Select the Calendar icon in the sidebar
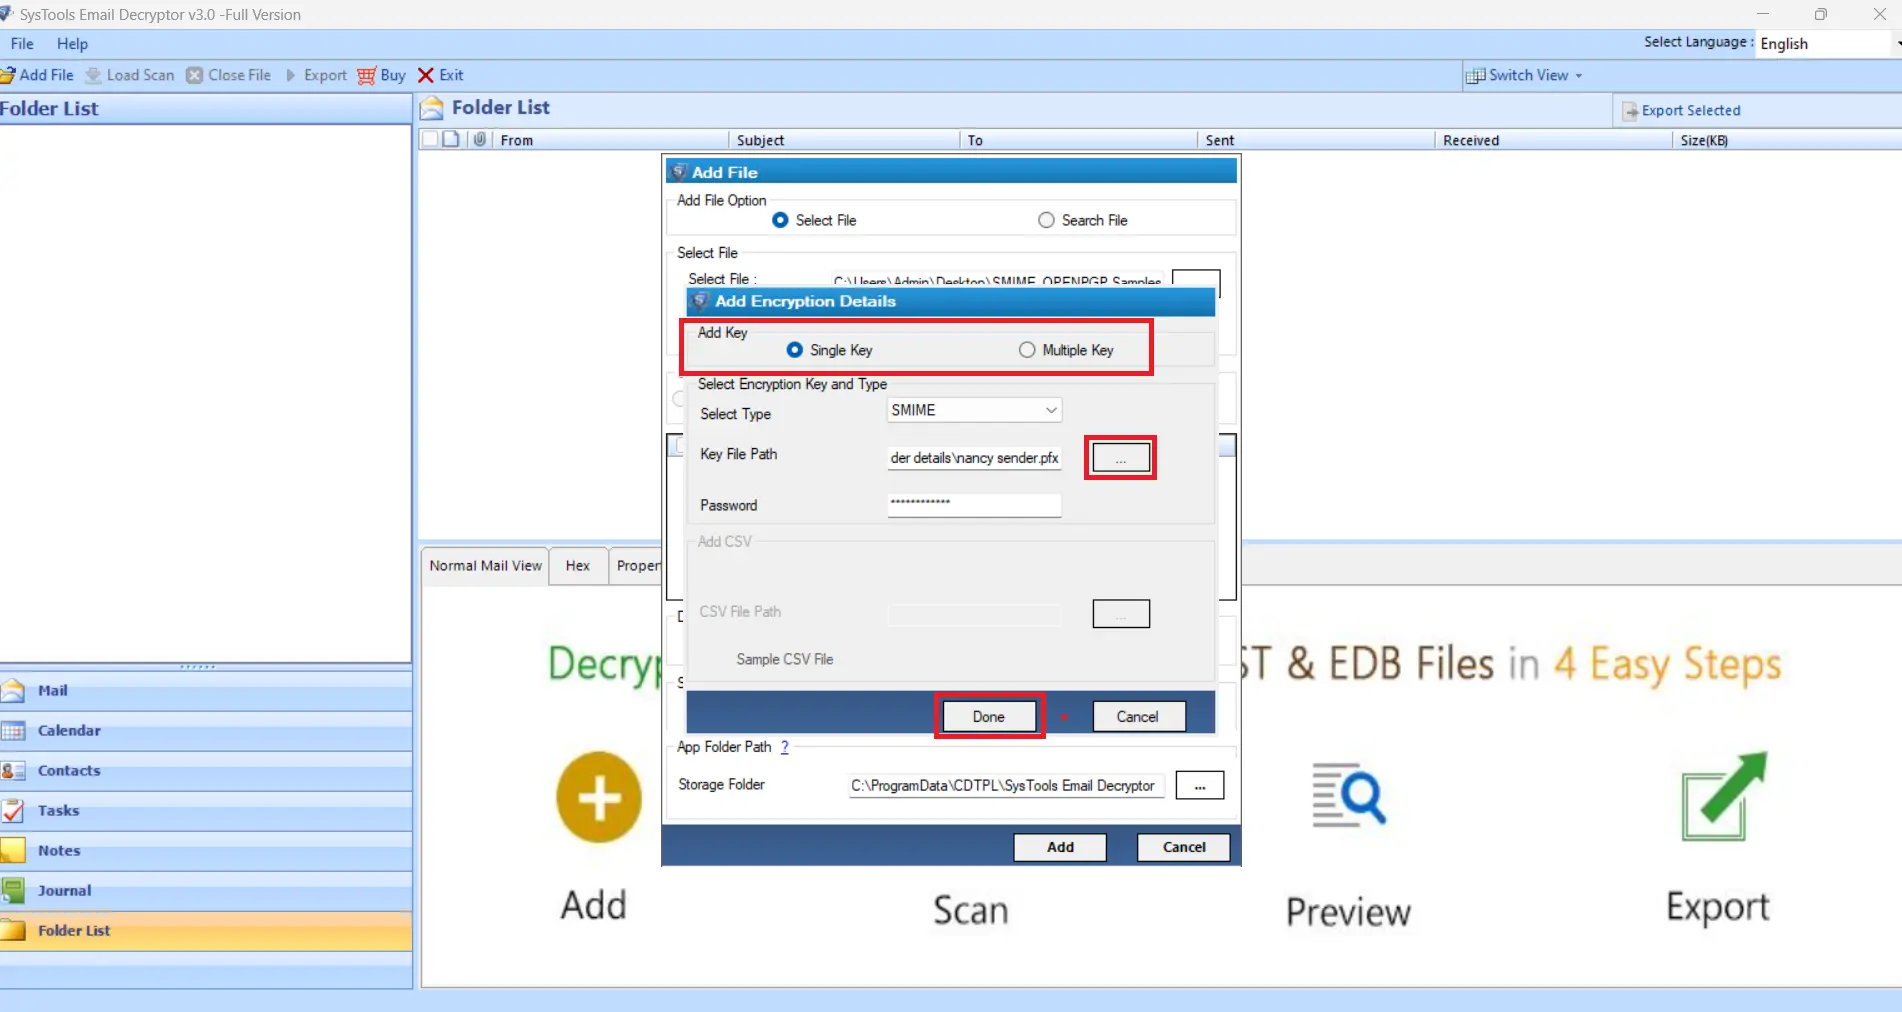Viewport: 1902px width, 1012px height. (x=14, y=730)
